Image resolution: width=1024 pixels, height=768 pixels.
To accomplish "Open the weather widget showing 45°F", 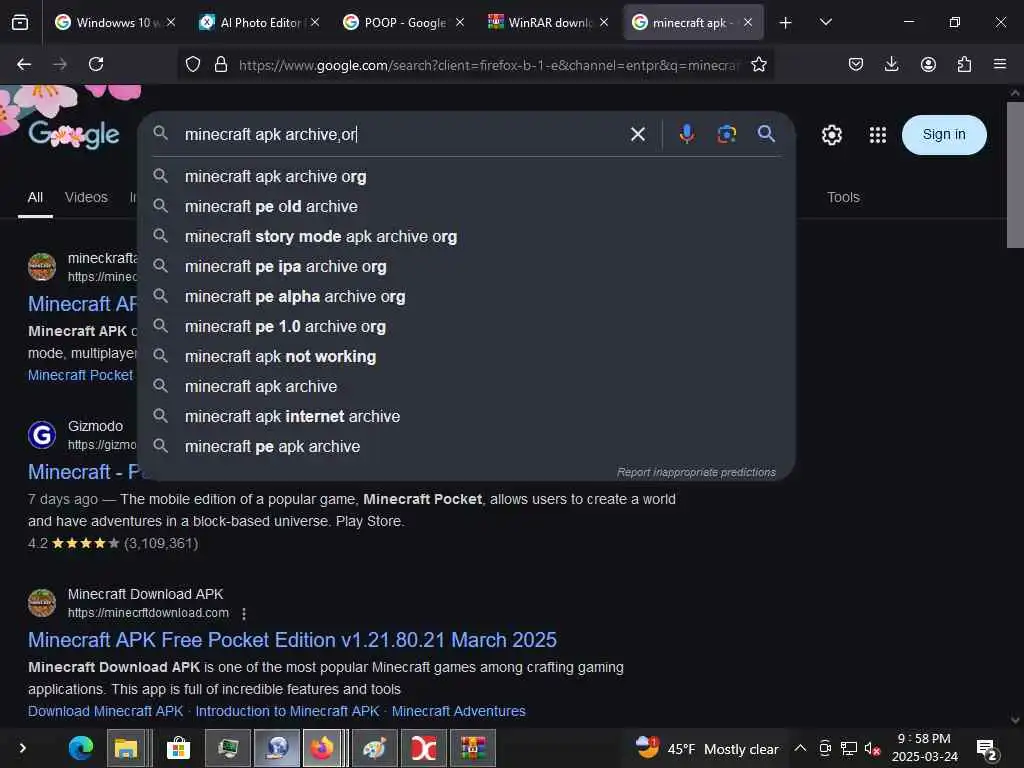I will 707,748.
